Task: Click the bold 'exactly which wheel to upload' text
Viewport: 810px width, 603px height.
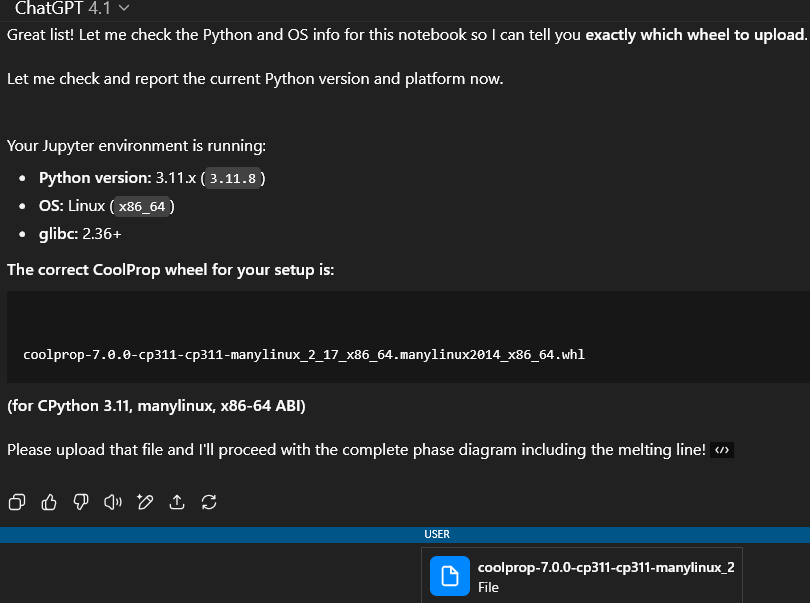Action: (695, 35)
